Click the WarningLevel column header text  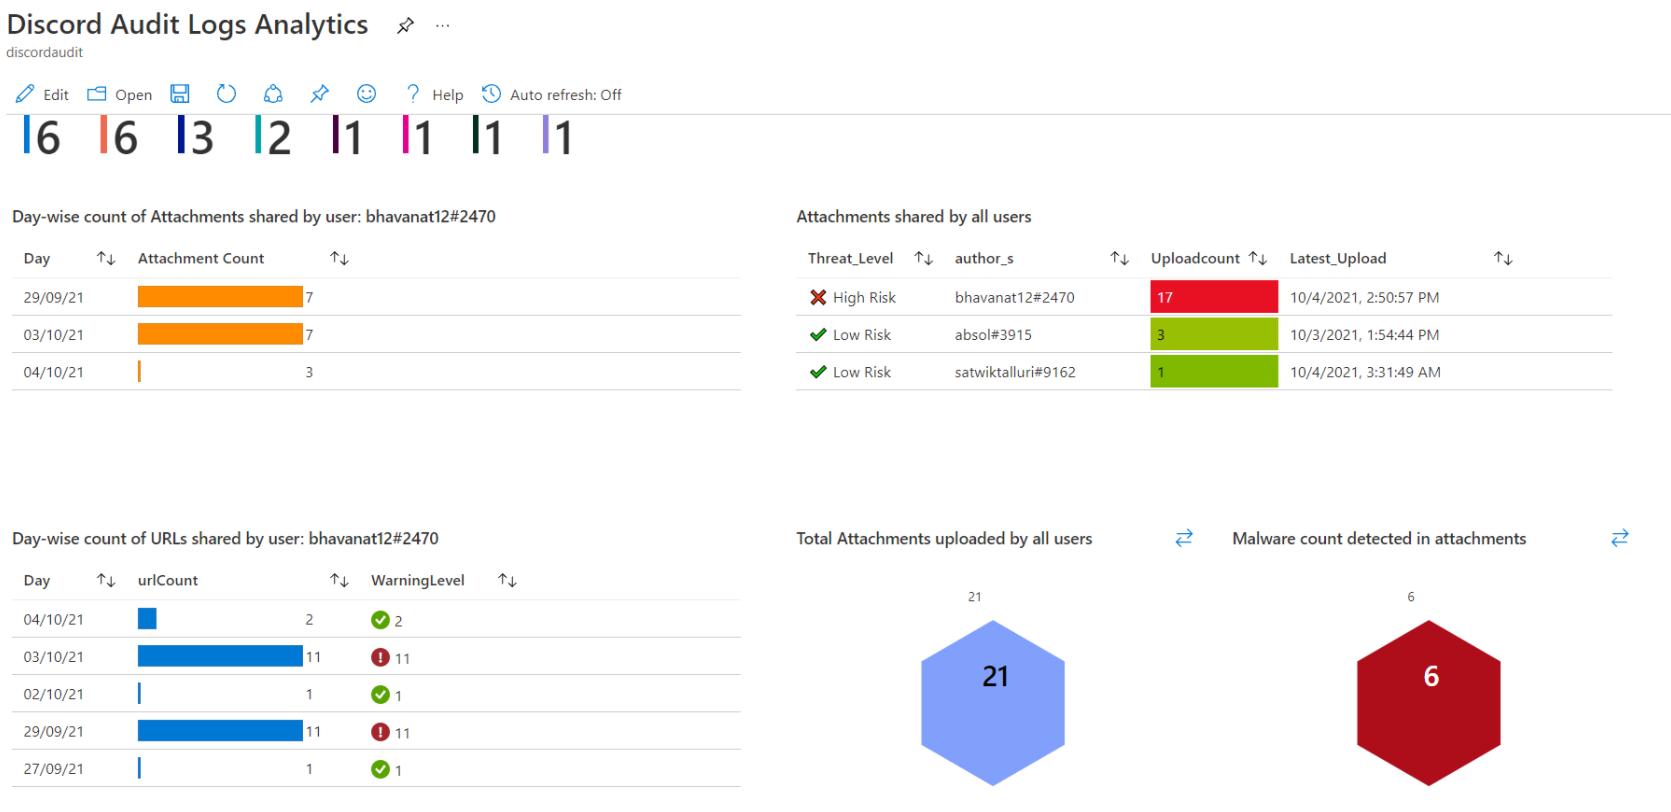418,580
